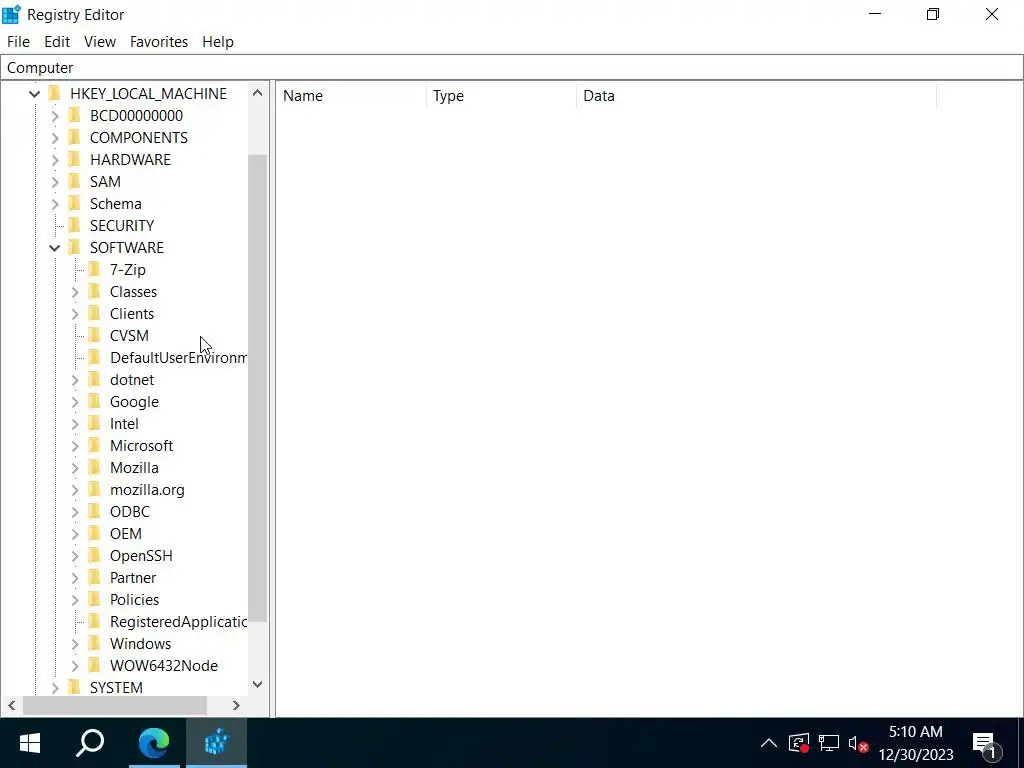1024x768 pixels.
Task: Open the notification center
Action: (x=986, y=743)
